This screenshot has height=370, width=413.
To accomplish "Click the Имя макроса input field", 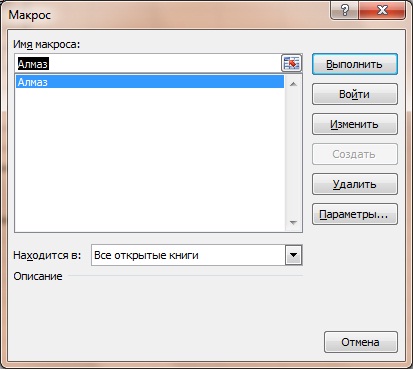I will point(148,63).
